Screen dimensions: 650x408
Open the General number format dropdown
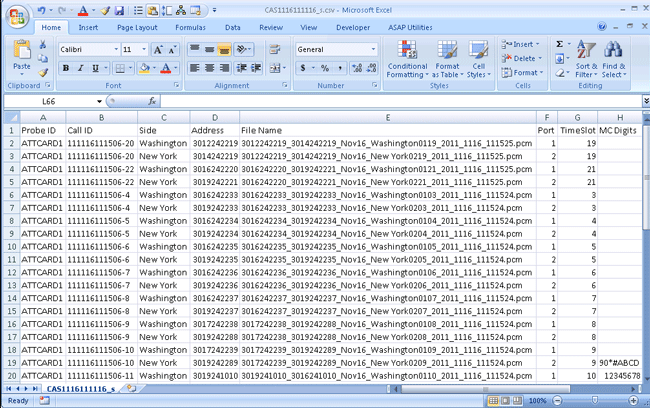click(373, 49)
